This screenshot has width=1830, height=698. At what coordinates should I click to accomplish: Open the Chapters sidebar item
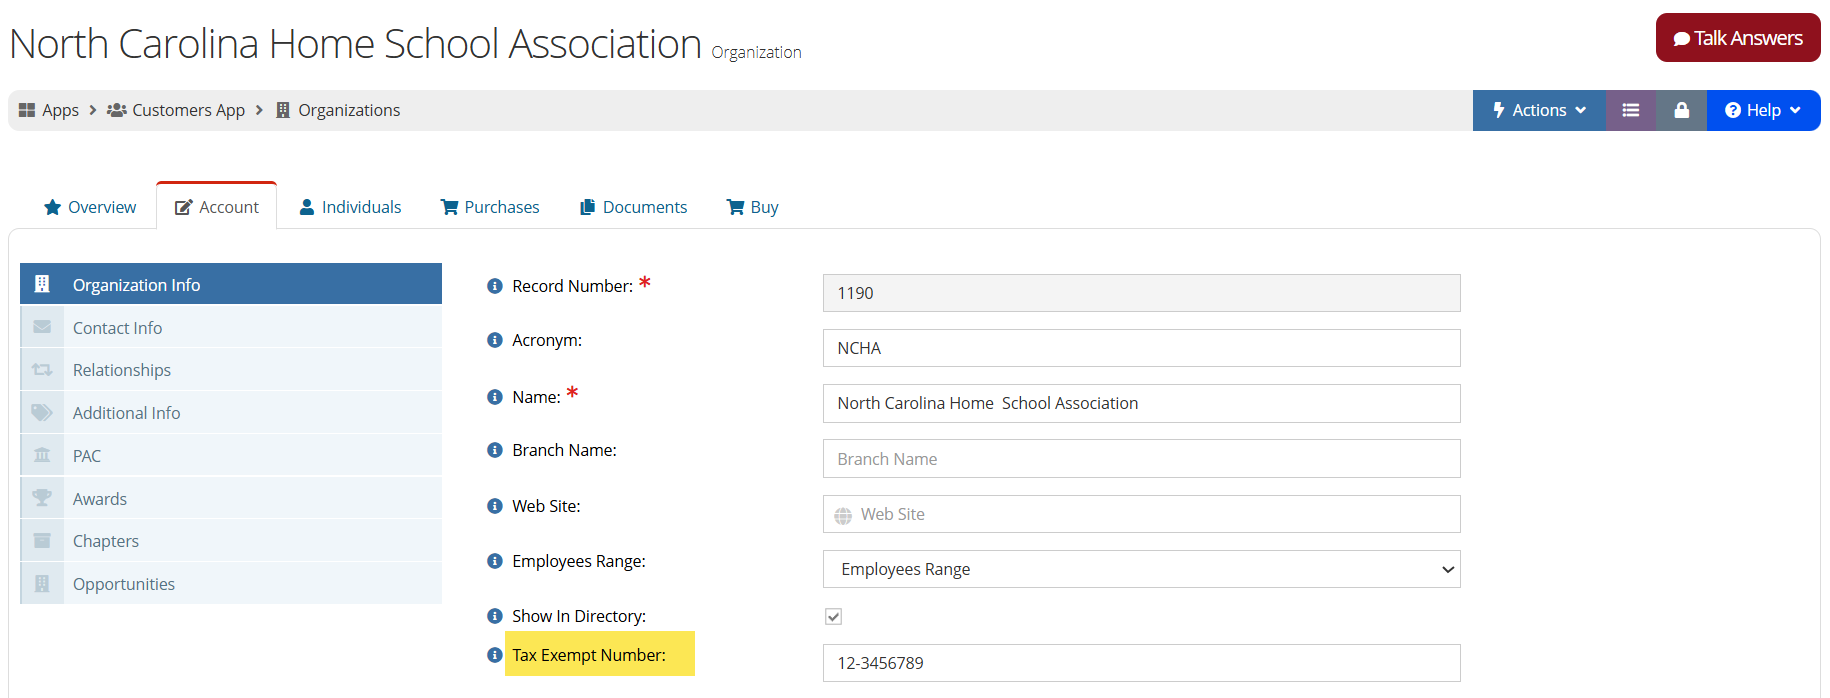click(231, 541)
